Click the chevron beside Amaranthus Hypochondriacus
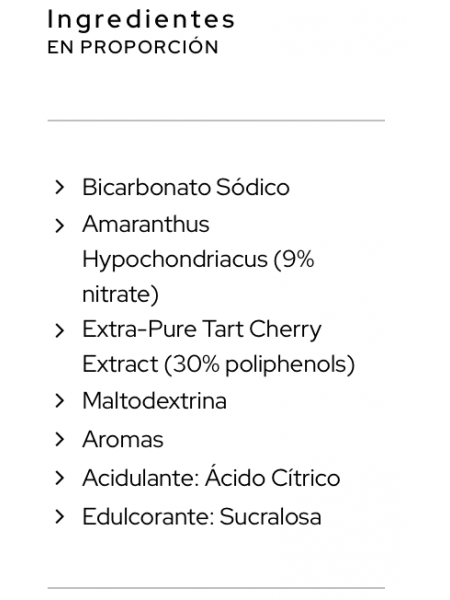This screenshot has height=600, width=450. click(59, 226)
